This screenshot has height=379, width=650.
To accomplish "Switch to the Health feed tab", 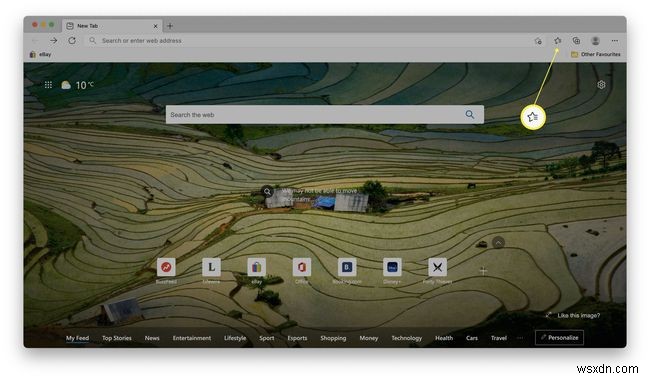I will [444, 338].
